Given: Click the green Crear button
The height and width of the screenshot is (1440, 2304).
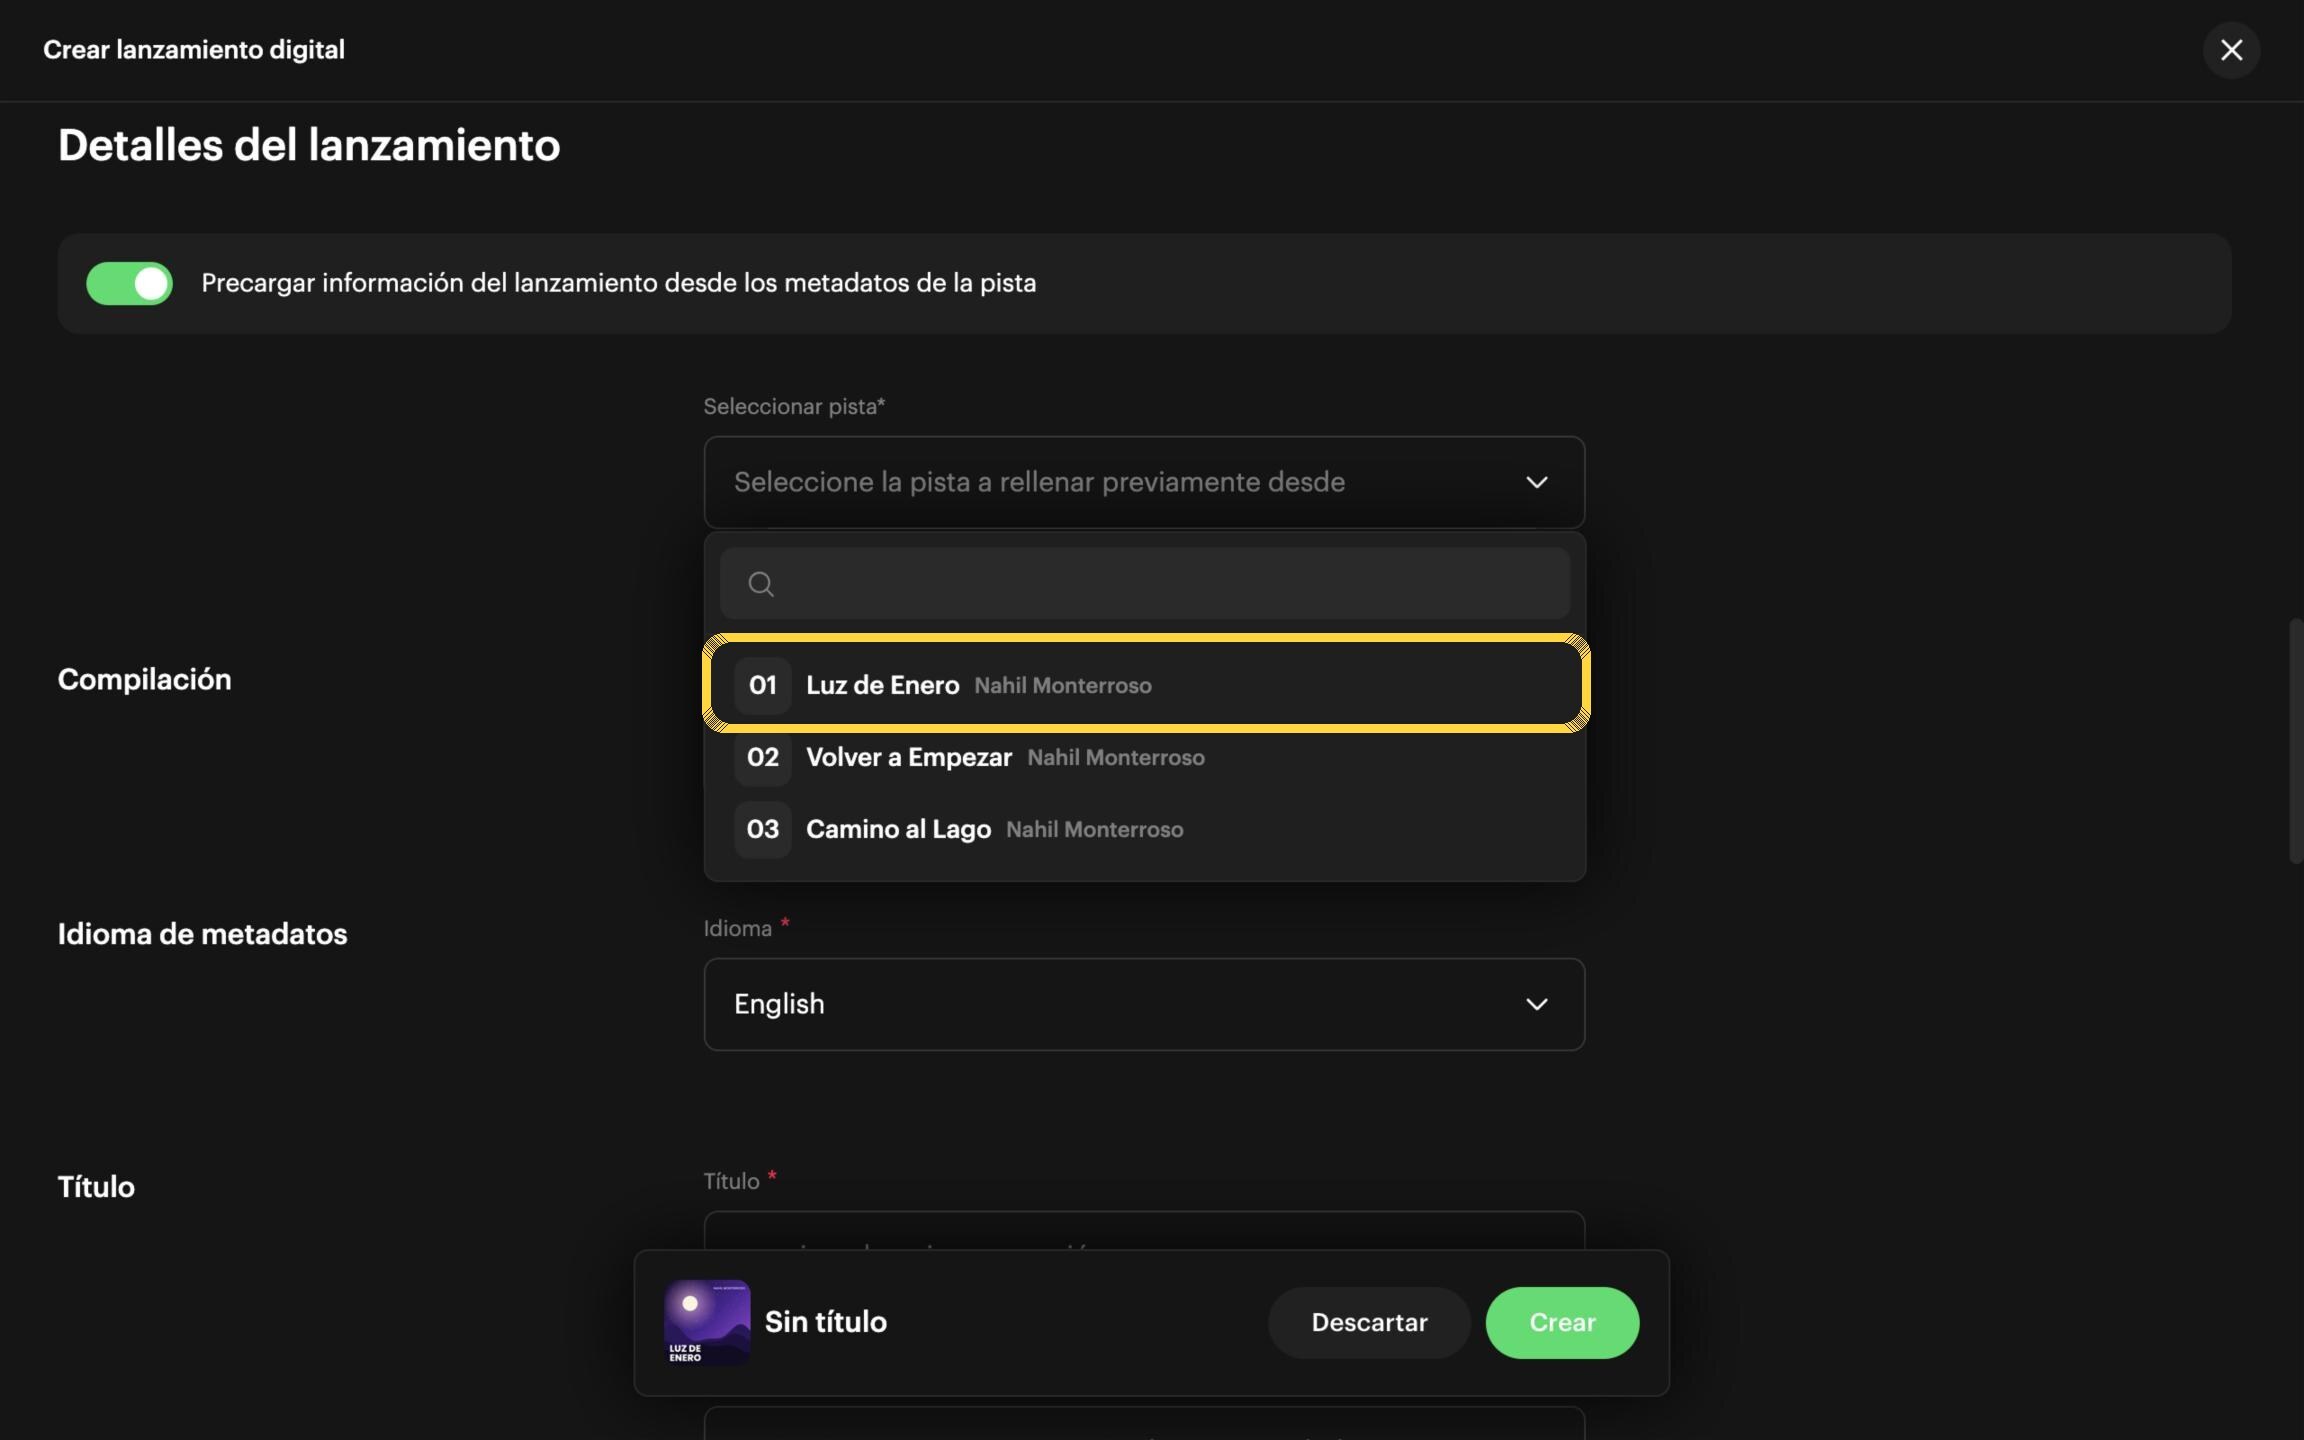Looking at the screenshot, I should 1562,1322.
